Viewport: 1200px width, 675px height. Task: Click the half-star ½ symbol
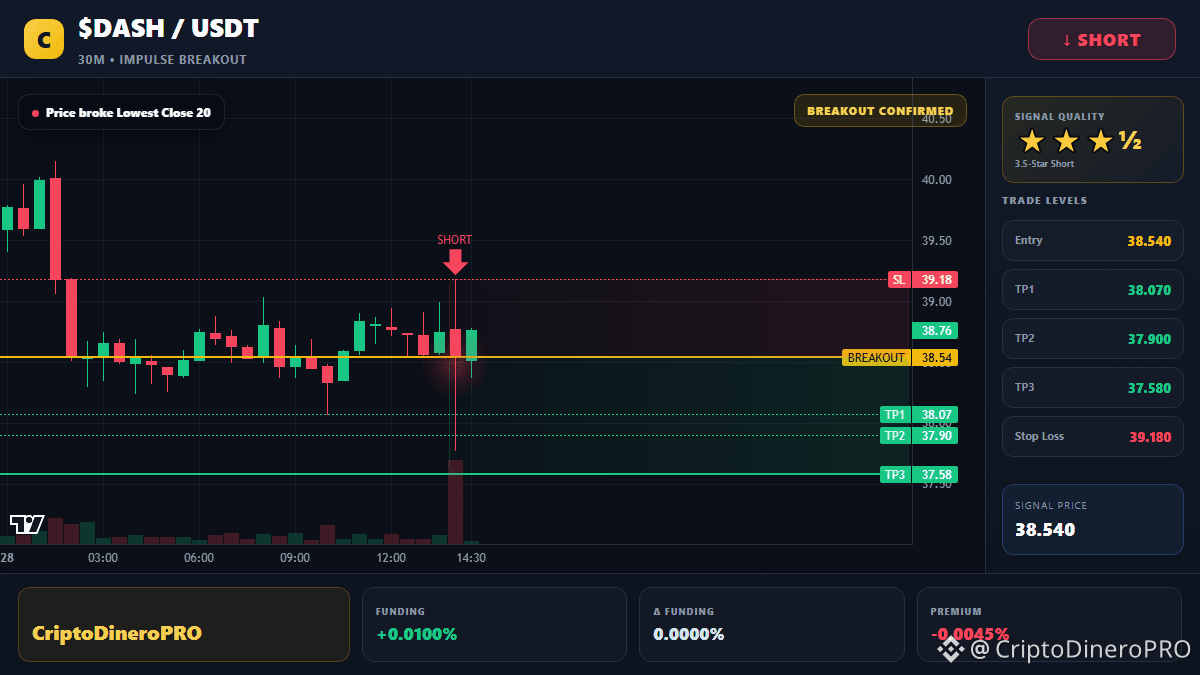click(x=1131, y=141)
